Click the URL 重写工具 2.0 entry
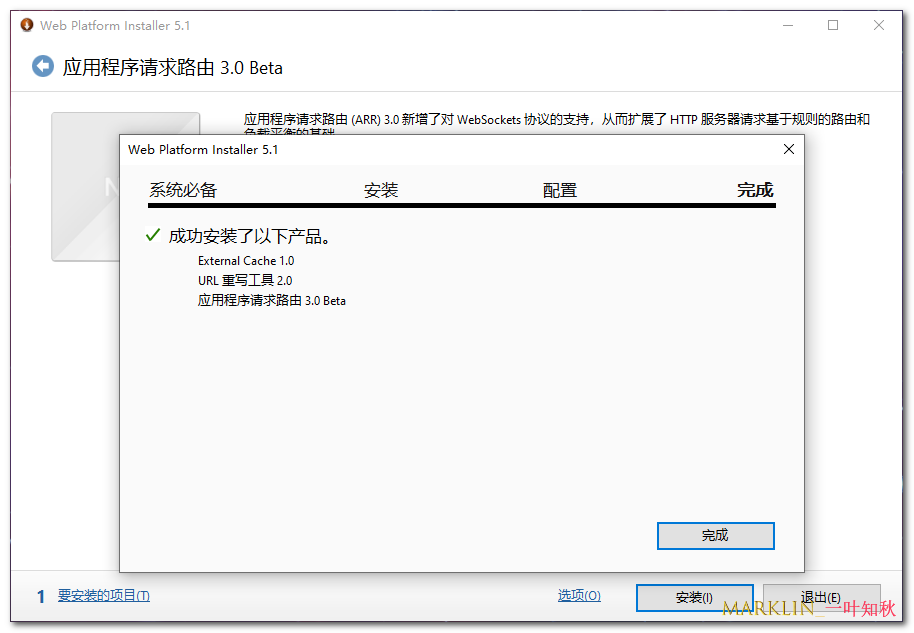Viewport: 914px width, 633px height. click(x=245, y=280)
